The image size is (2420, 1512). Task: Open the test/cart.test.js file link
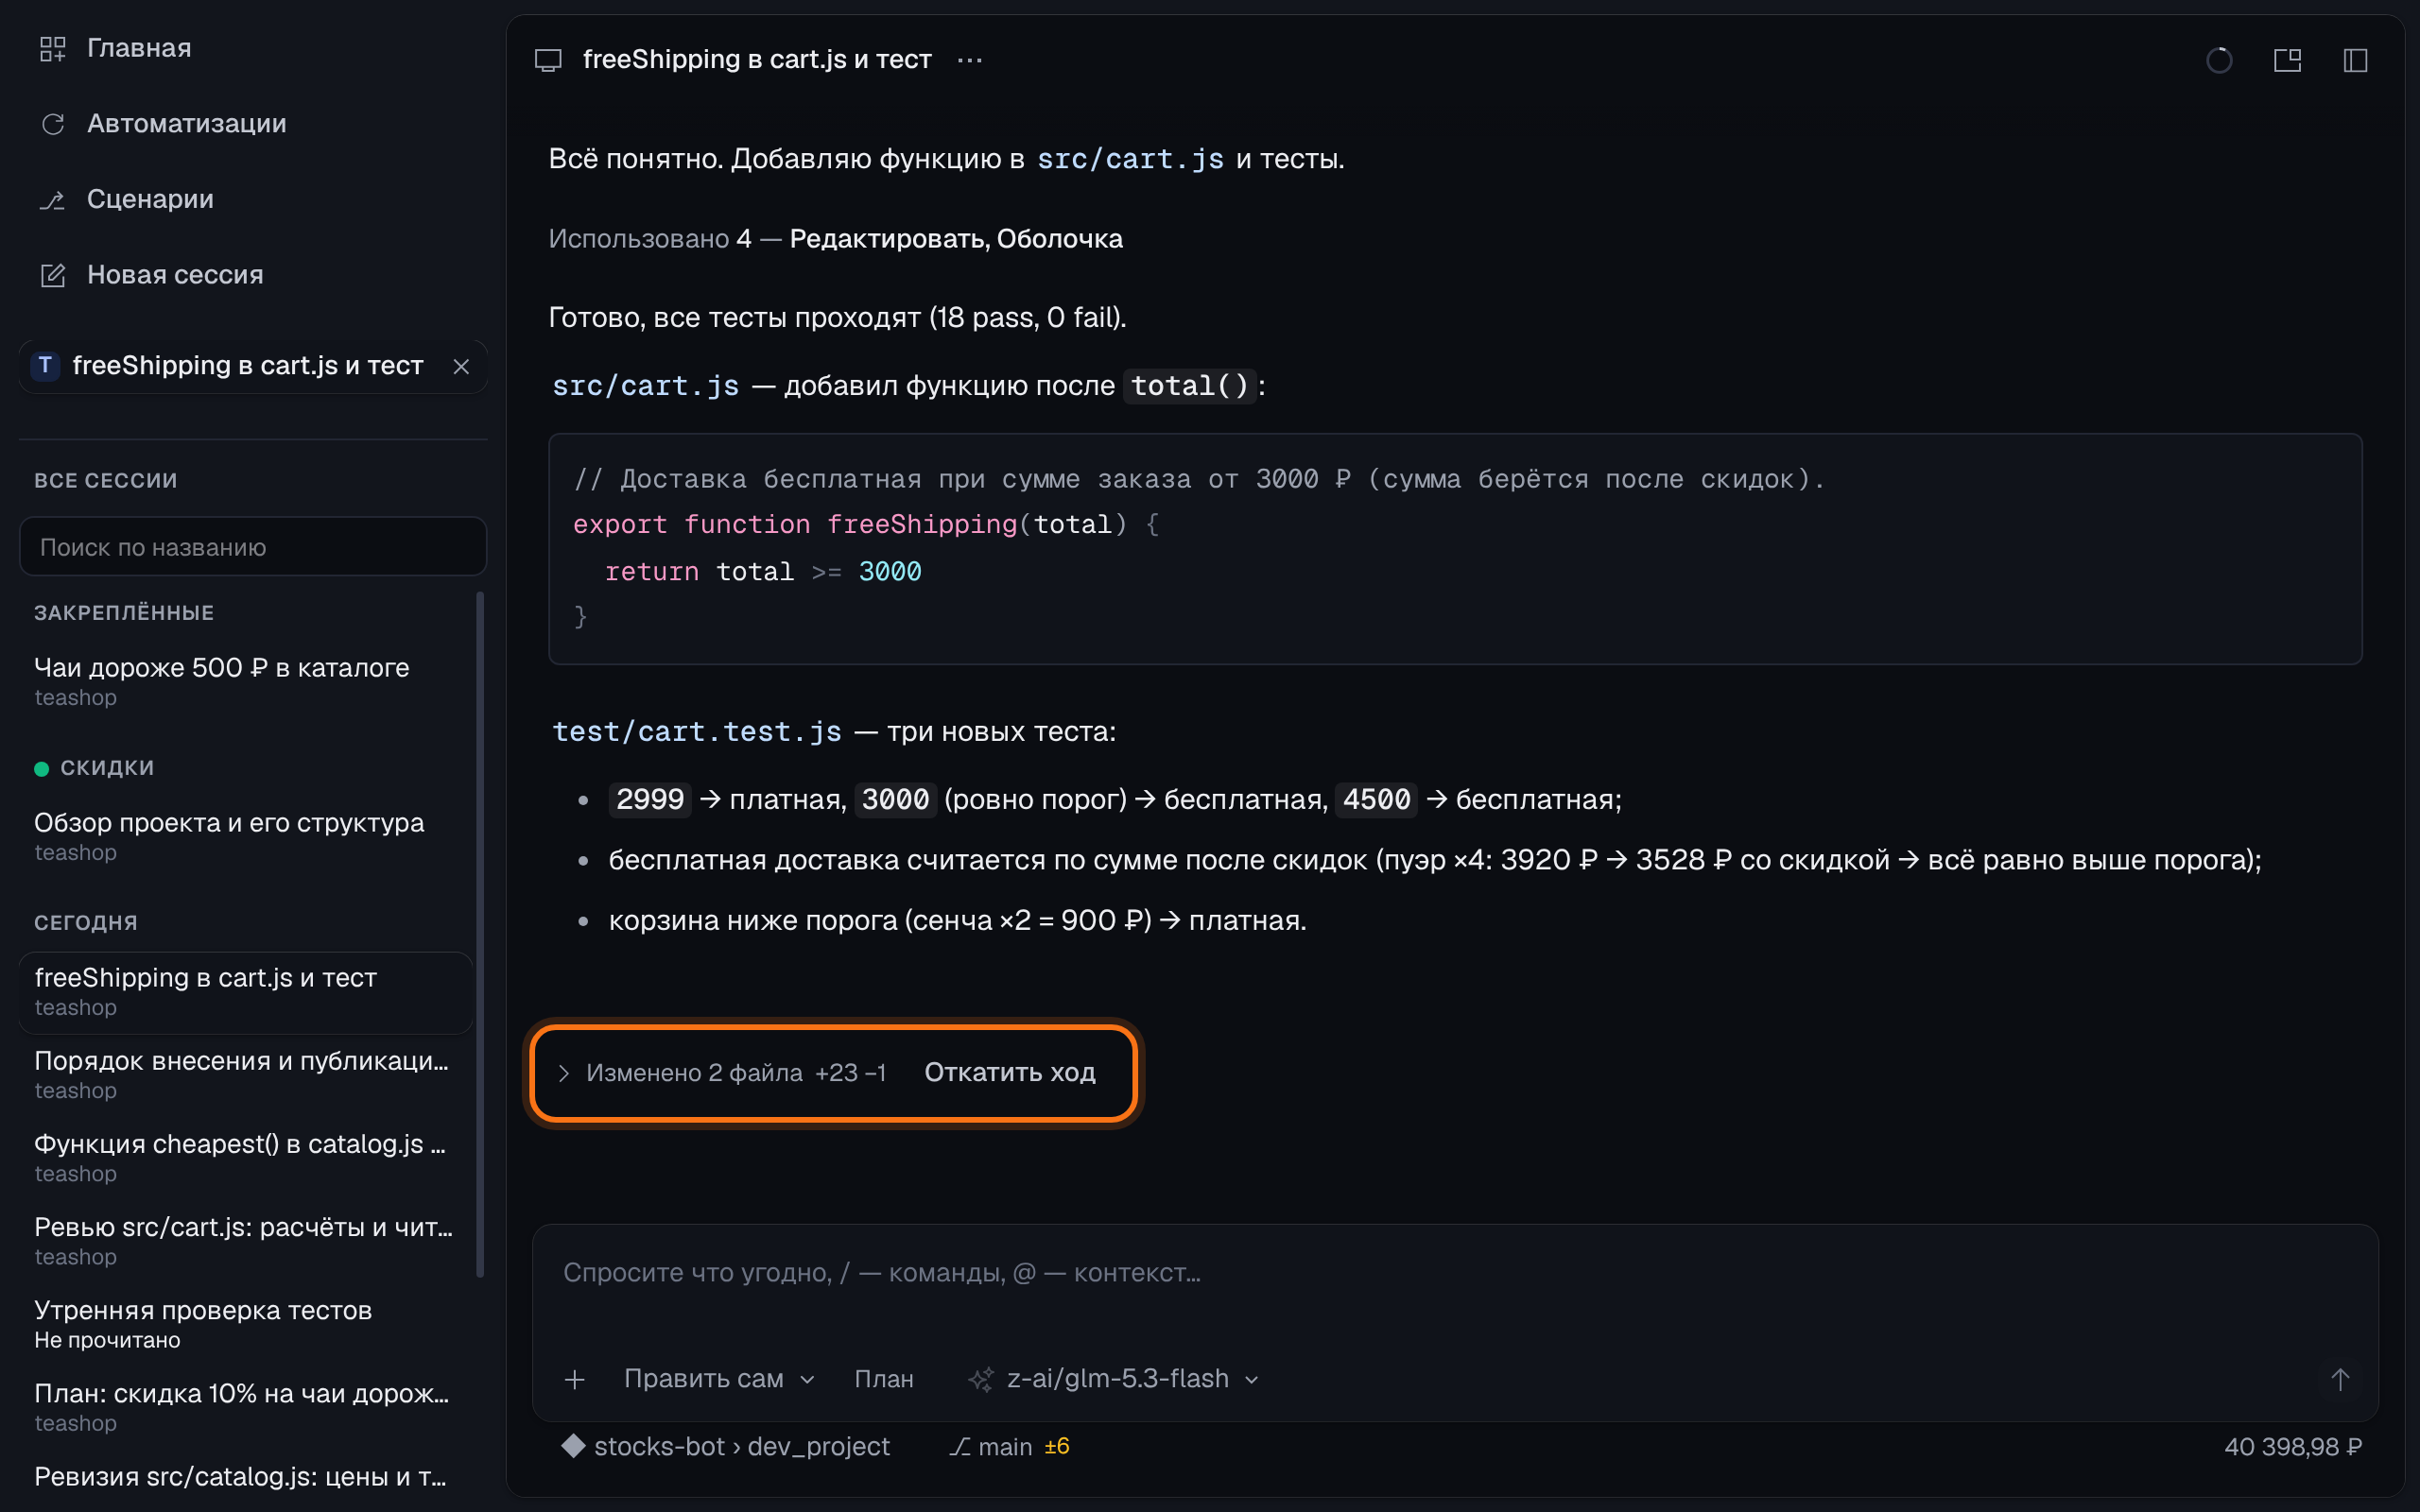[697, 732]
